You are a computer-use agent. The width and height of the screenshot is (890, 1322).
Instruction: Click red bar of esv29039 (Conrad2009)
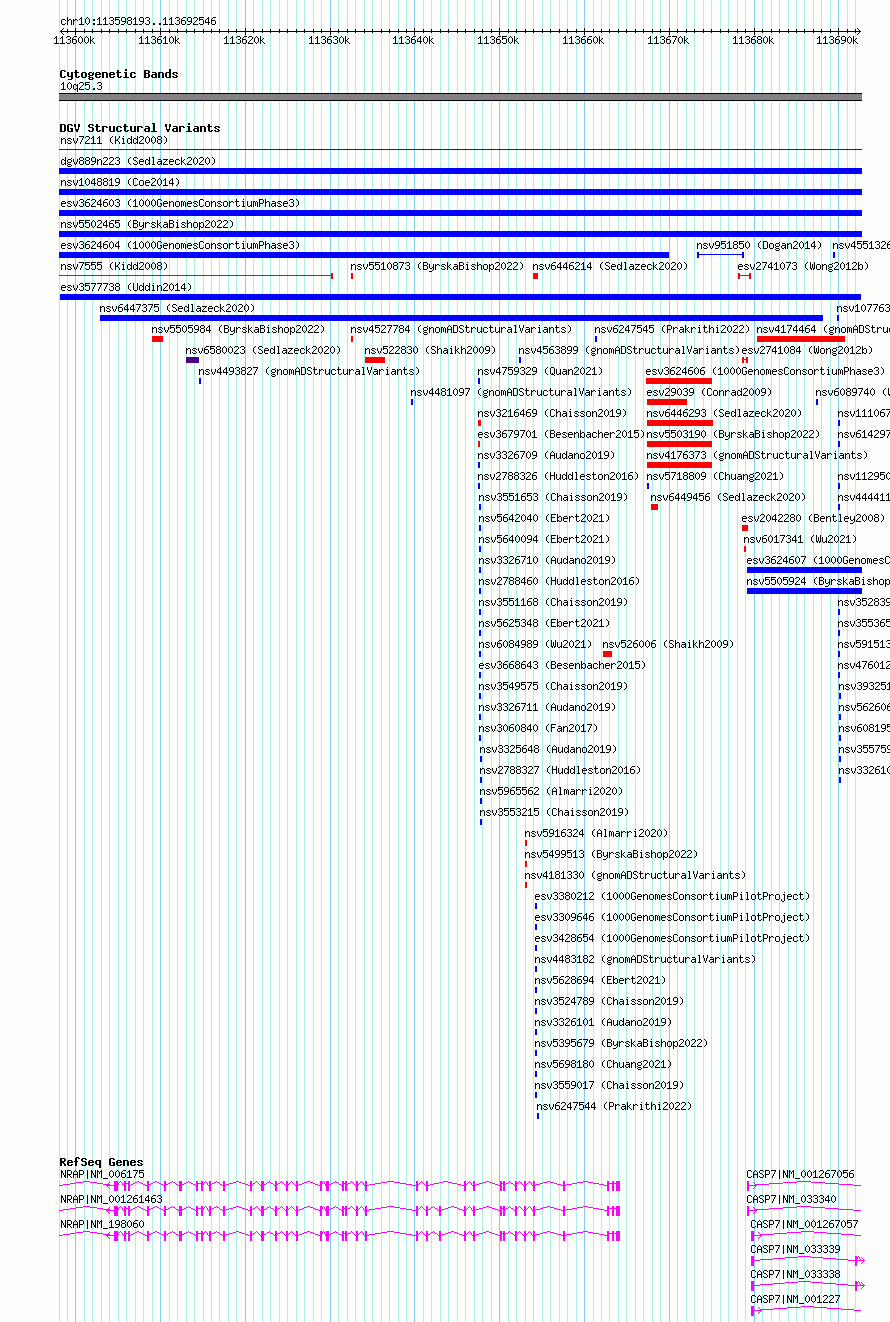[666, 402]
